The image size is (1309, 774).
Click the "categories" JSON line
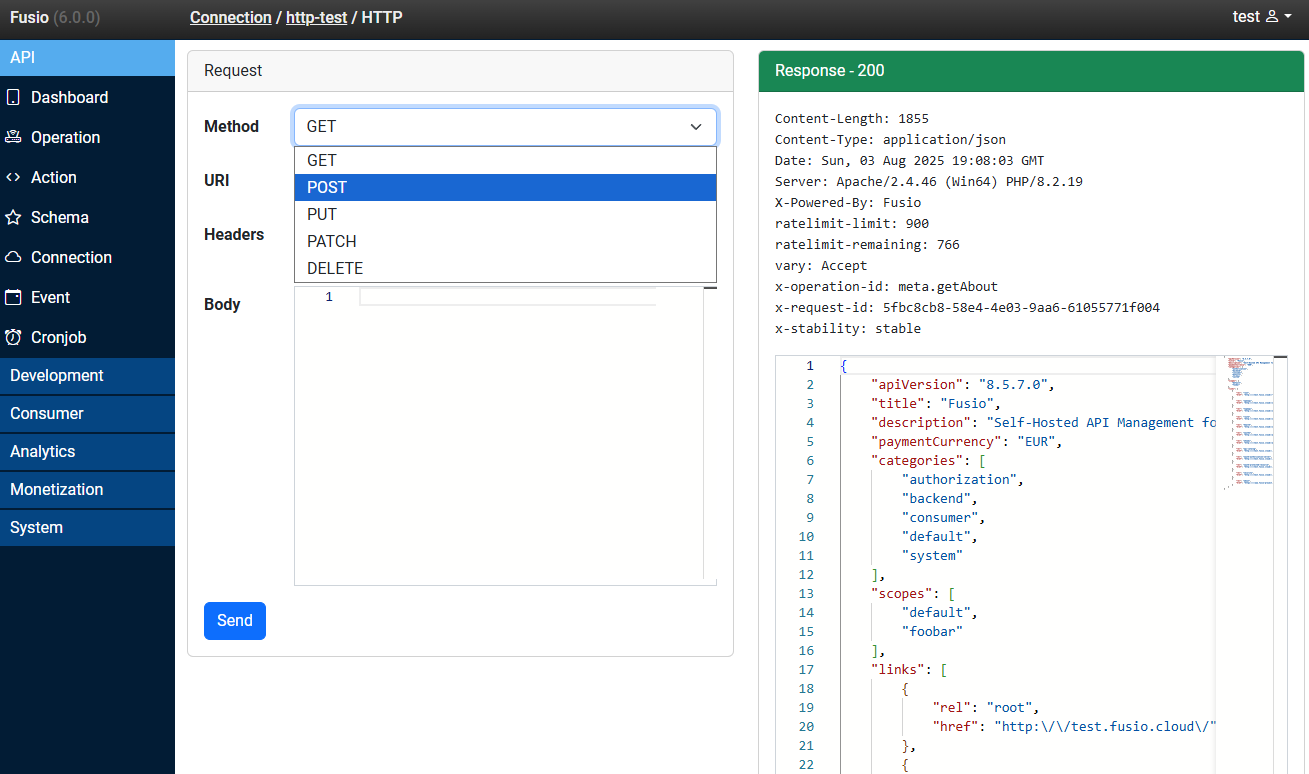929,461
